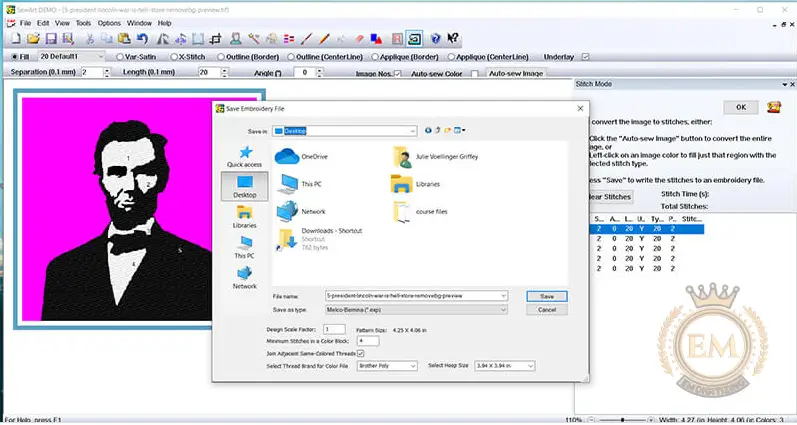797x425 pixels.
Task: Open the View Menu dropdown in Save dialog
Action: coord(459,131)
